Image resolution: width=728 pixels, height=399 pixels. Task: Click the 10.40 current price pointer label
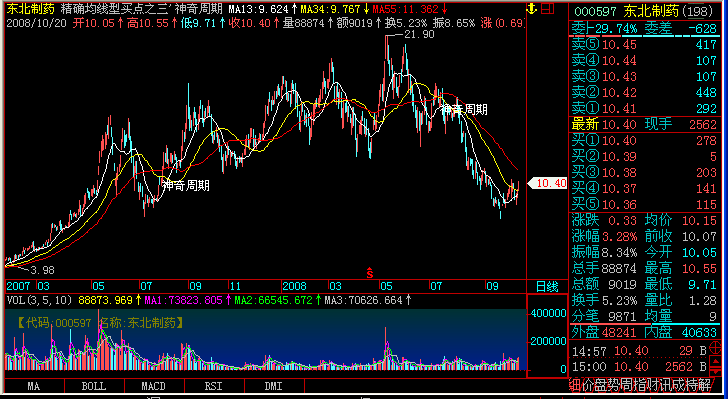(x=548, y=183)
